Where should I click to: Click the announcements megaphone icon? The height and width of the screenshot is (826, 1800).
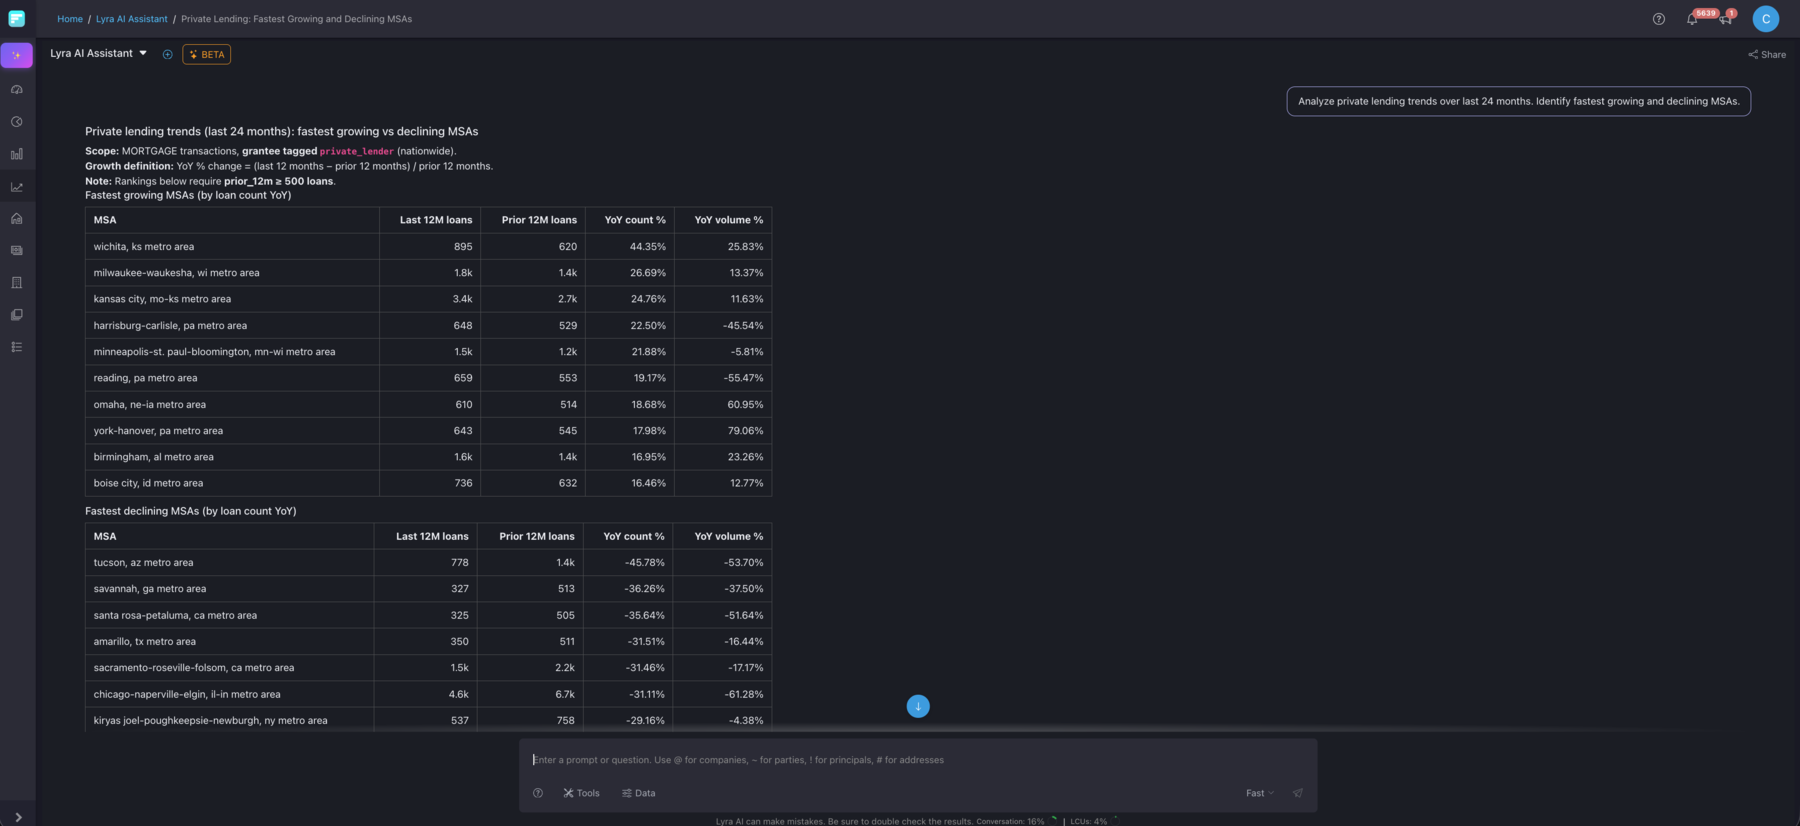coord(1725,19)
